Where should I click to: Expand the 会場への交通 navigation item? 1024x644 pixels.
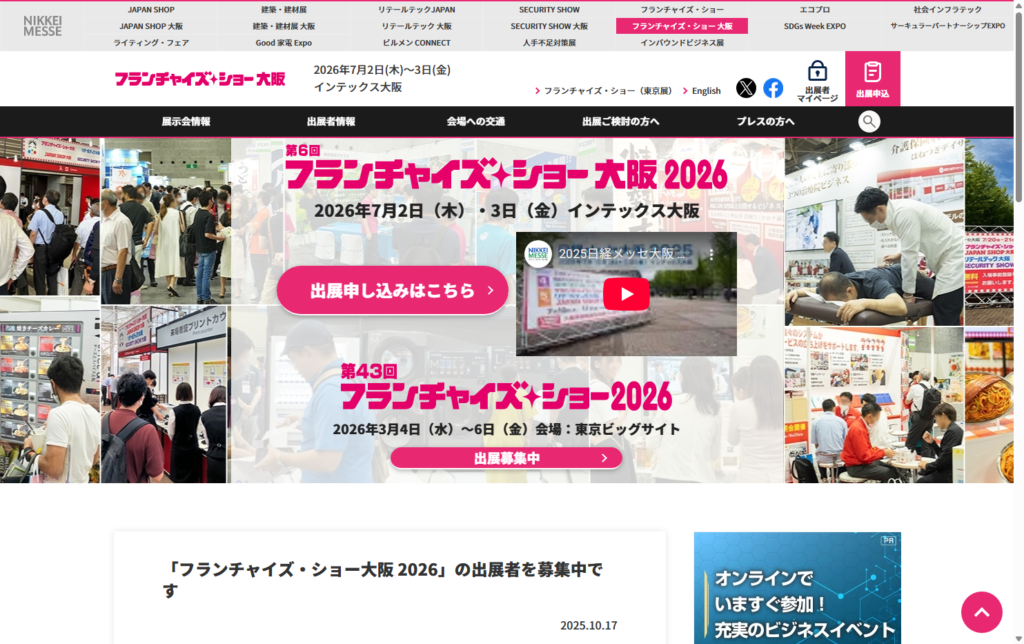(x=475, y=121)
